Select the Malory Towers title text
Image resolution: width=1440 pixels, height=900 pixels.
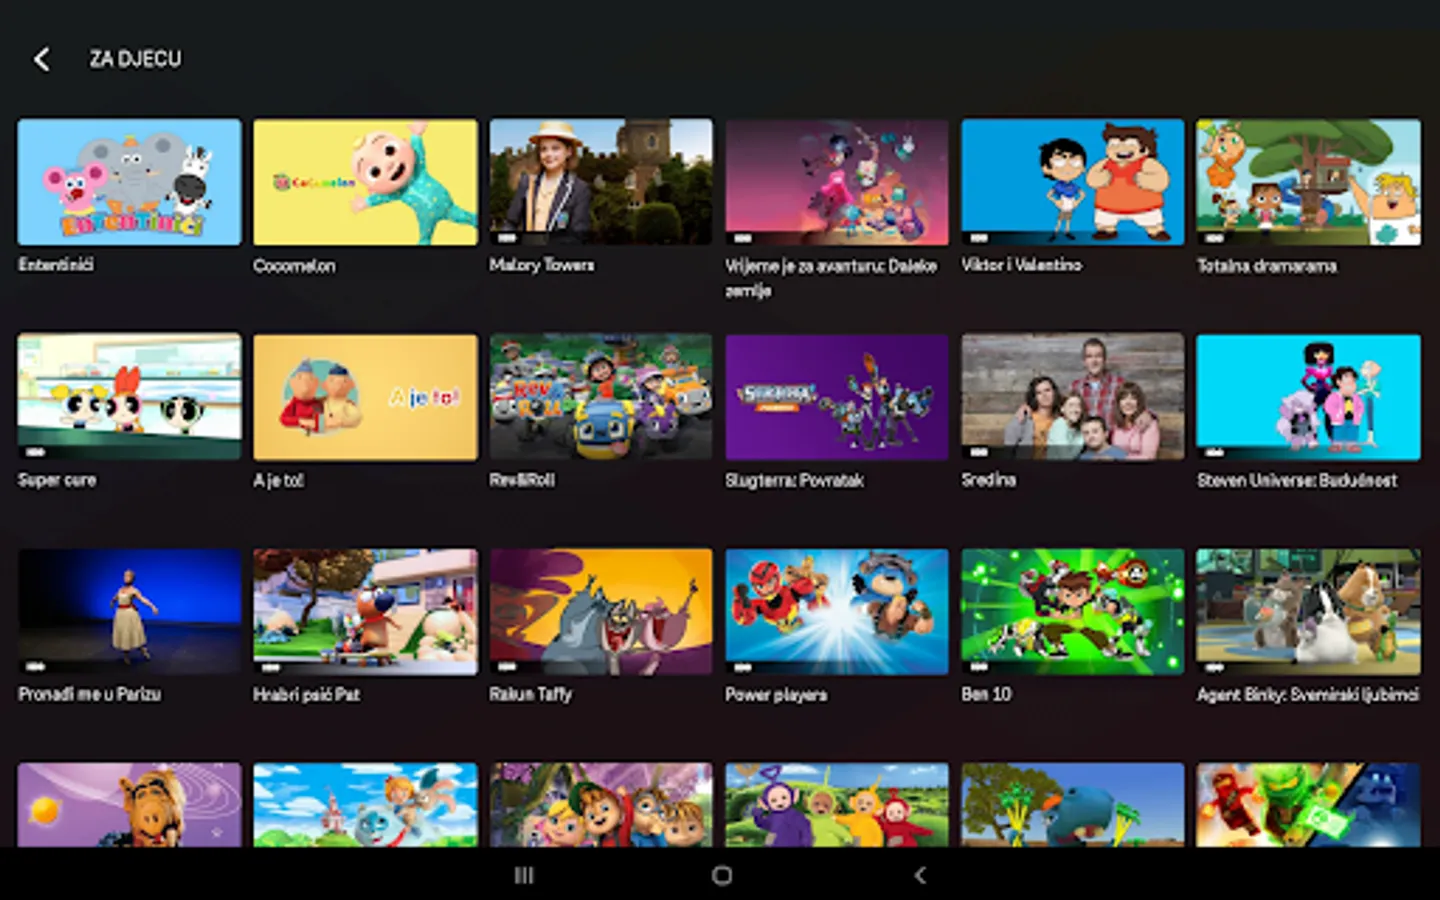point(542,265)
